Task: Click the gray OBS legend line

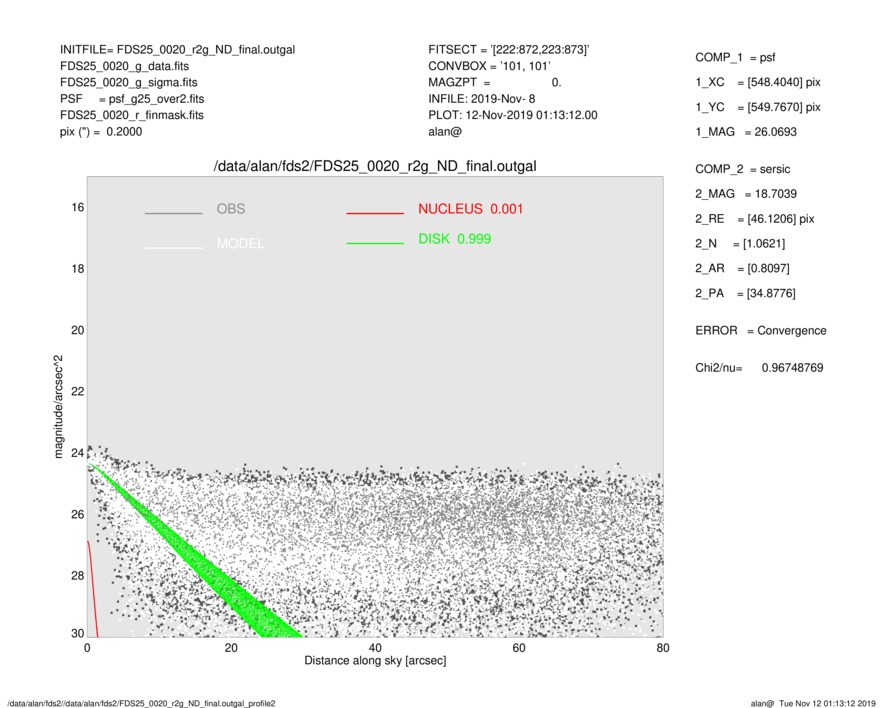Action: tap(173, 213)
